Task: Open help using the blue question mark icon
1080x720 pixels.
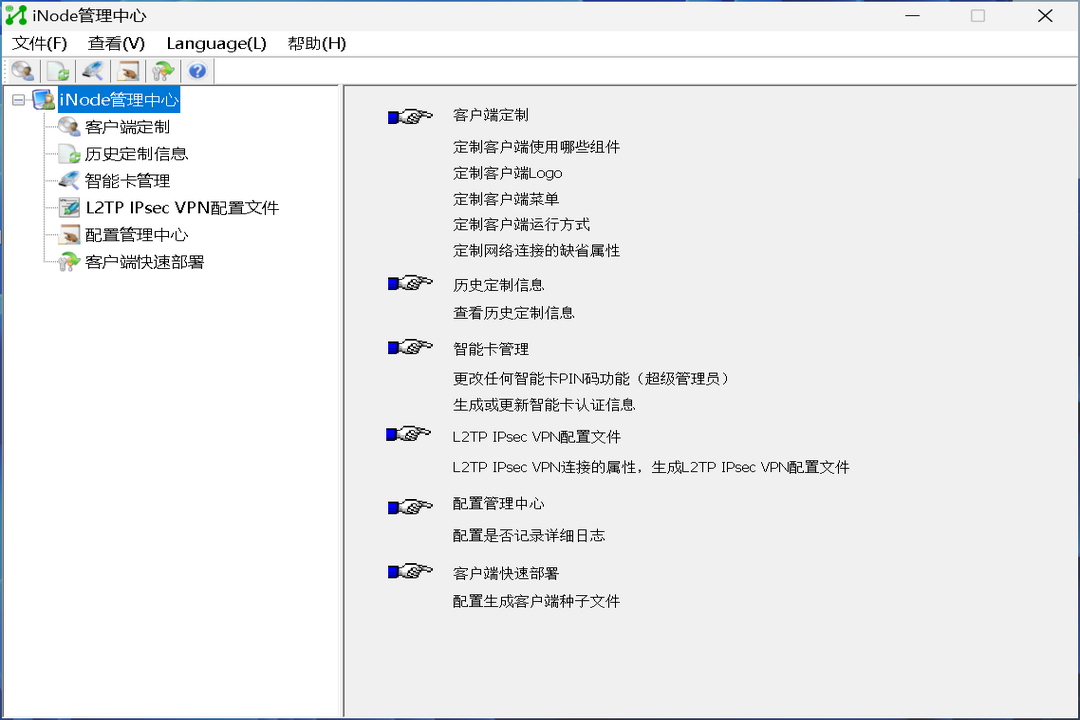Action: click(x=197, y=70)
